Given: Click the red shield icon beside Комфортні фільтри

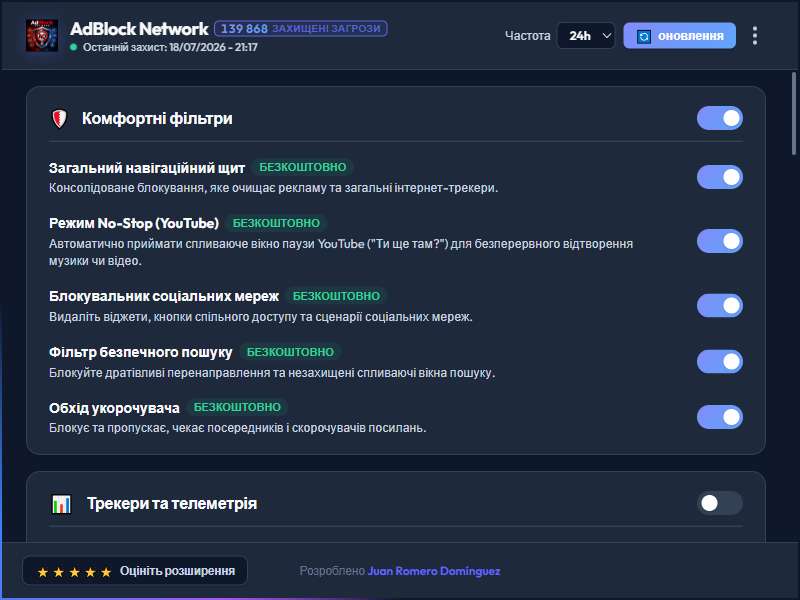Looking at the screenshot, I should click(60, 118).
